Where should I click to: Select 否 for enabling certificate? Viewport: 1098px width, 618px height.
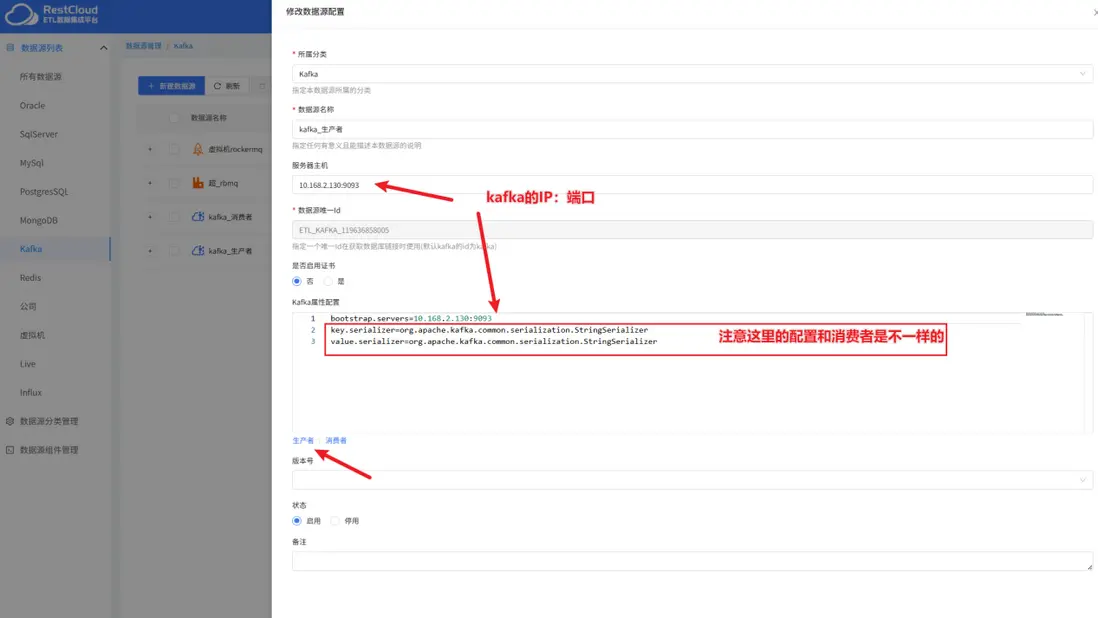coord(297,281)
